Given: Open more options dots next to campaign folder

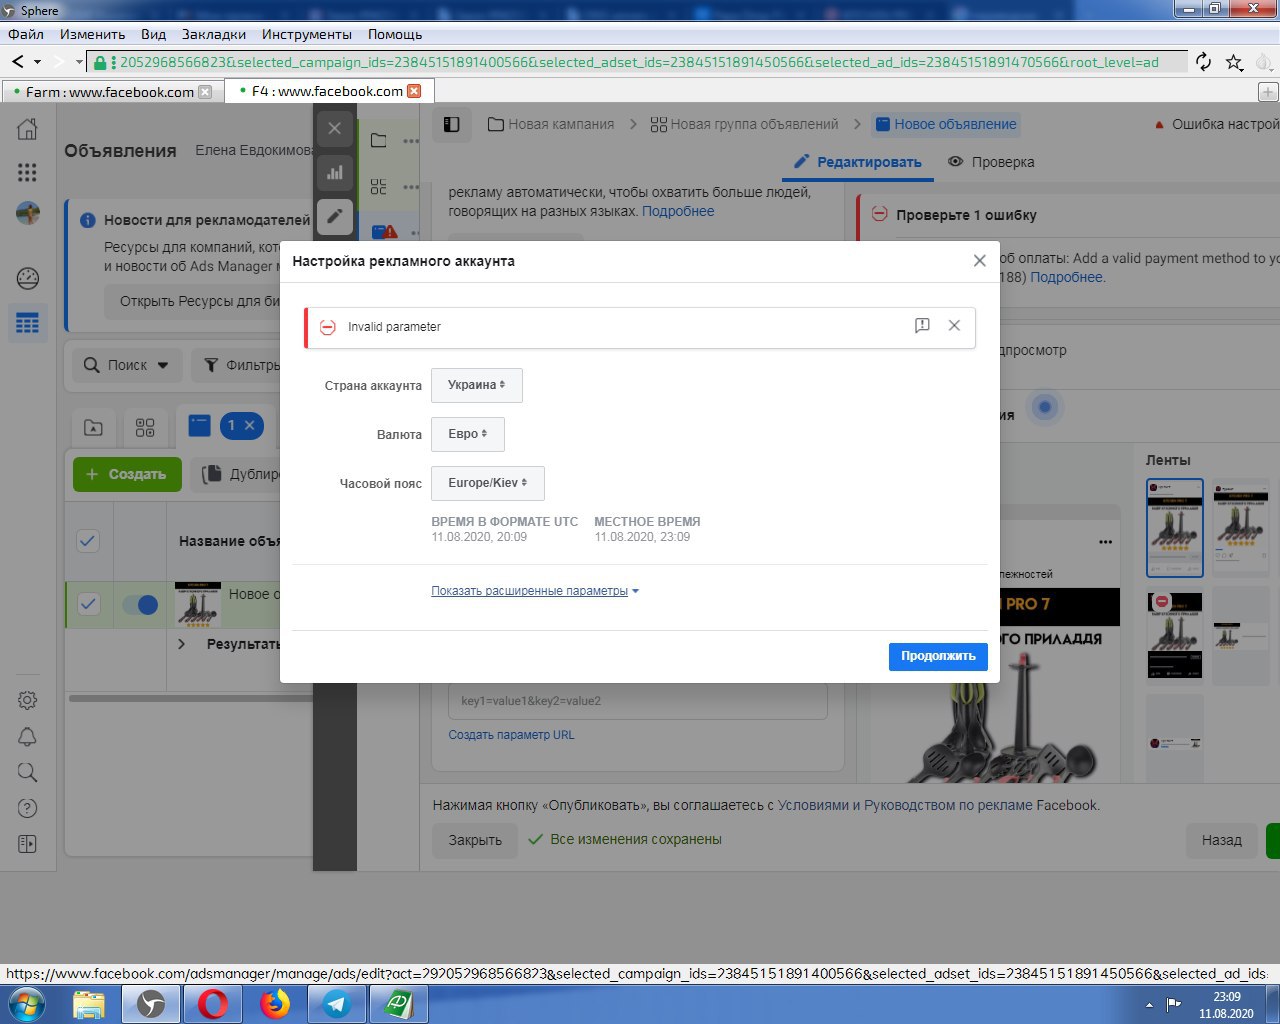Looking at the screenshot, I should pos(411,141).
